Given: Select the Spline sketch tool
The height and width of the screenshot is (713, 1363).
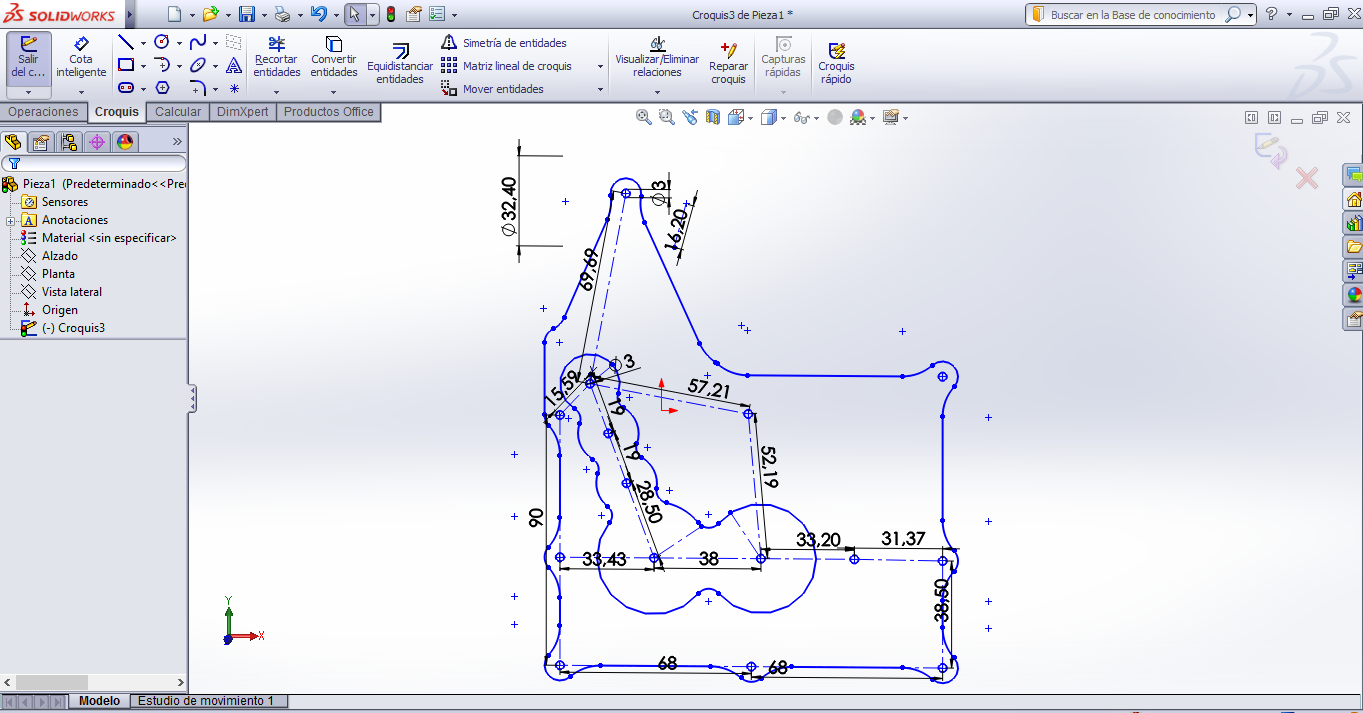Looking at the screenshot, I should (x=198, y=42).
